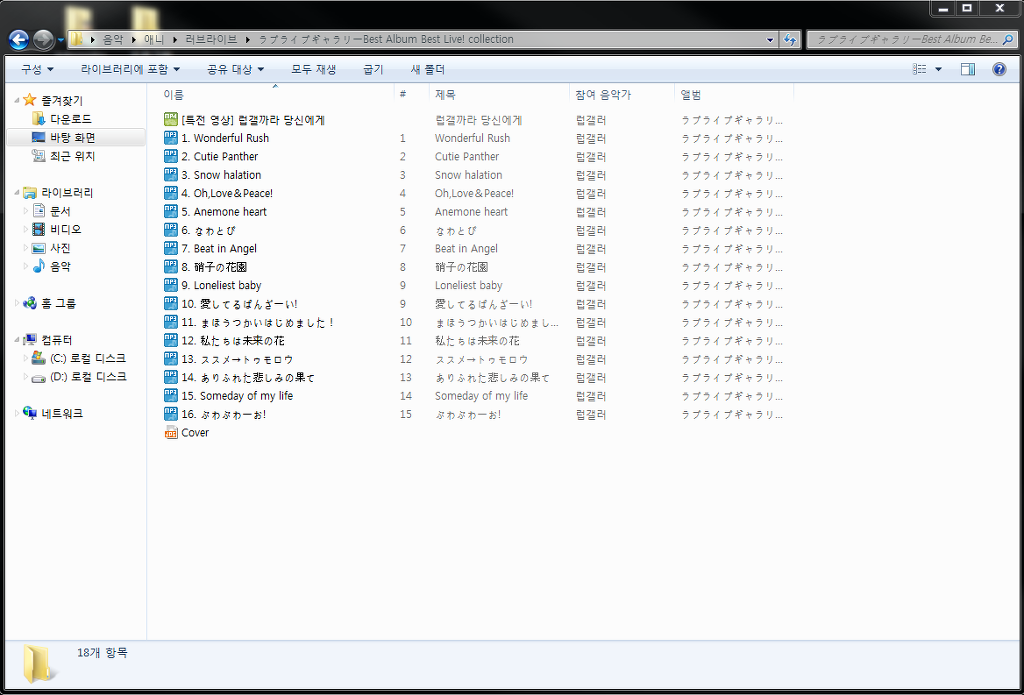
Task: Click the 굽기 burn button
Action: pos(374,69)
